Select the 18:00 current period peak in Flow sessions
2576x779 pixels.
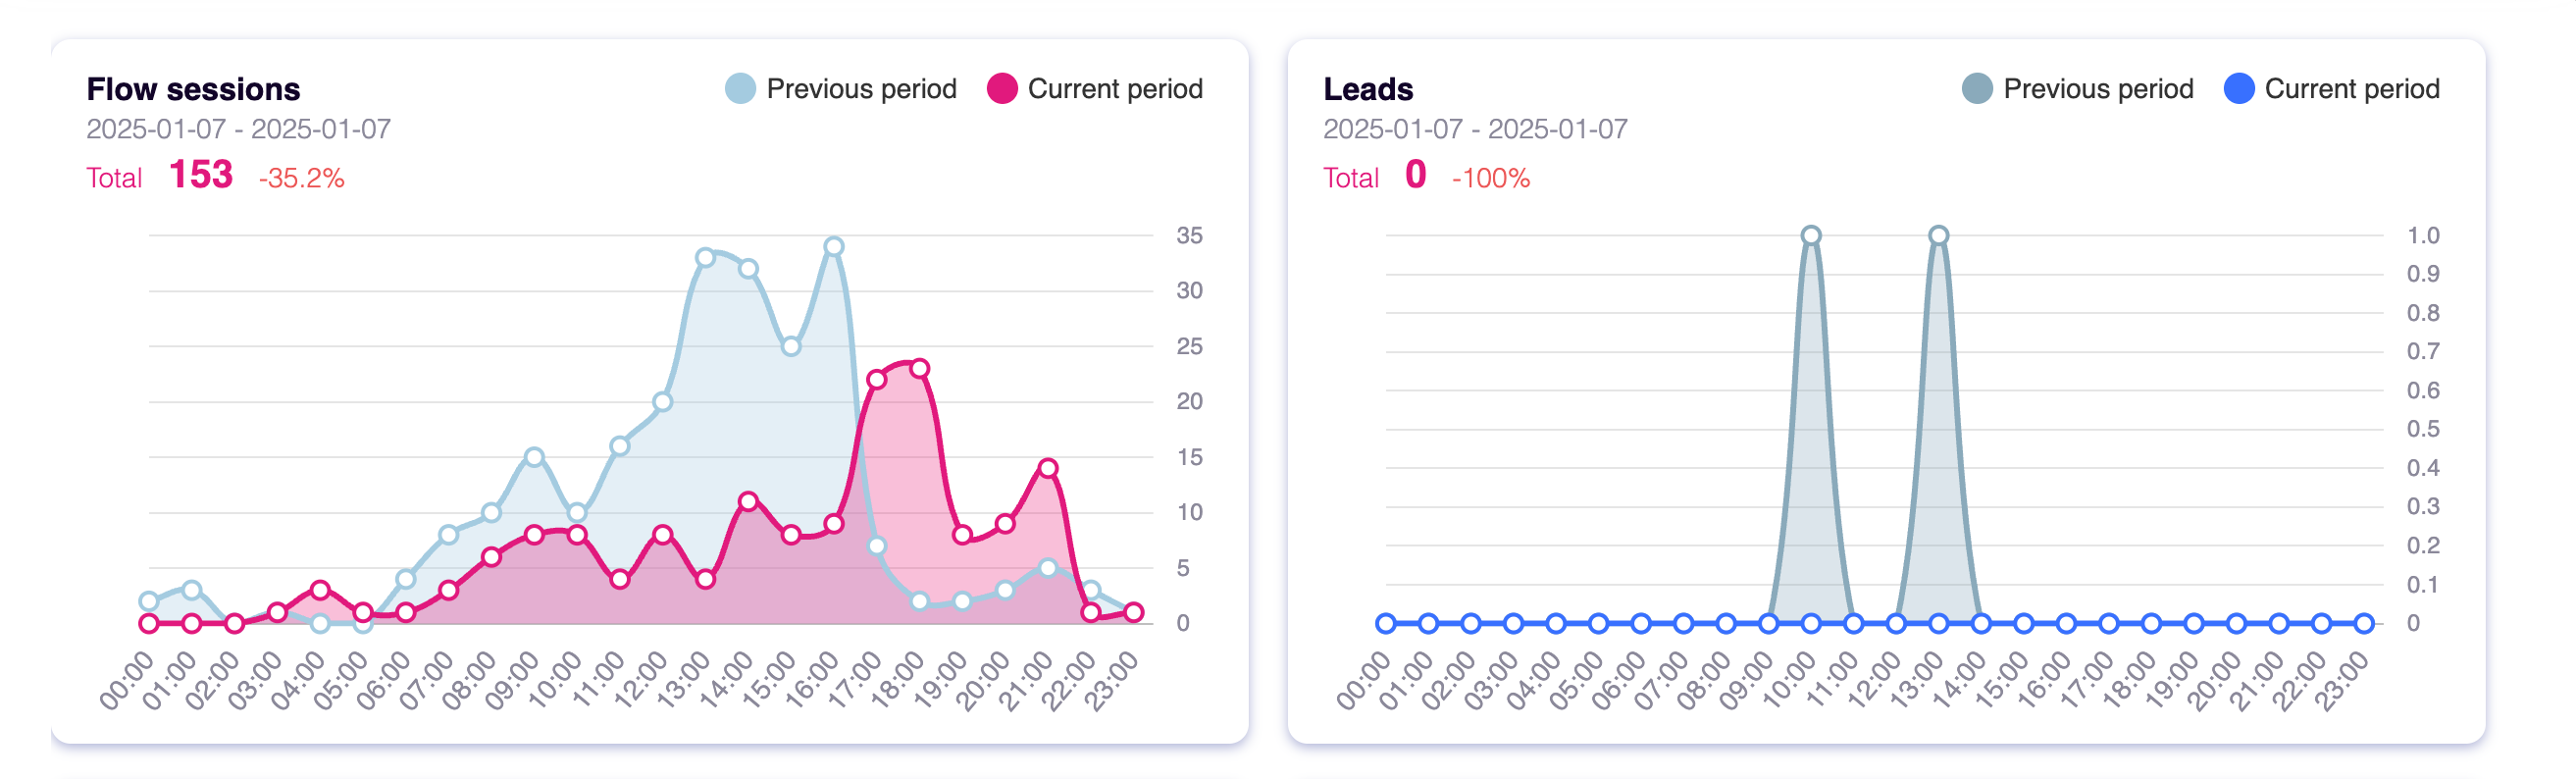click(x=920, y=369)
